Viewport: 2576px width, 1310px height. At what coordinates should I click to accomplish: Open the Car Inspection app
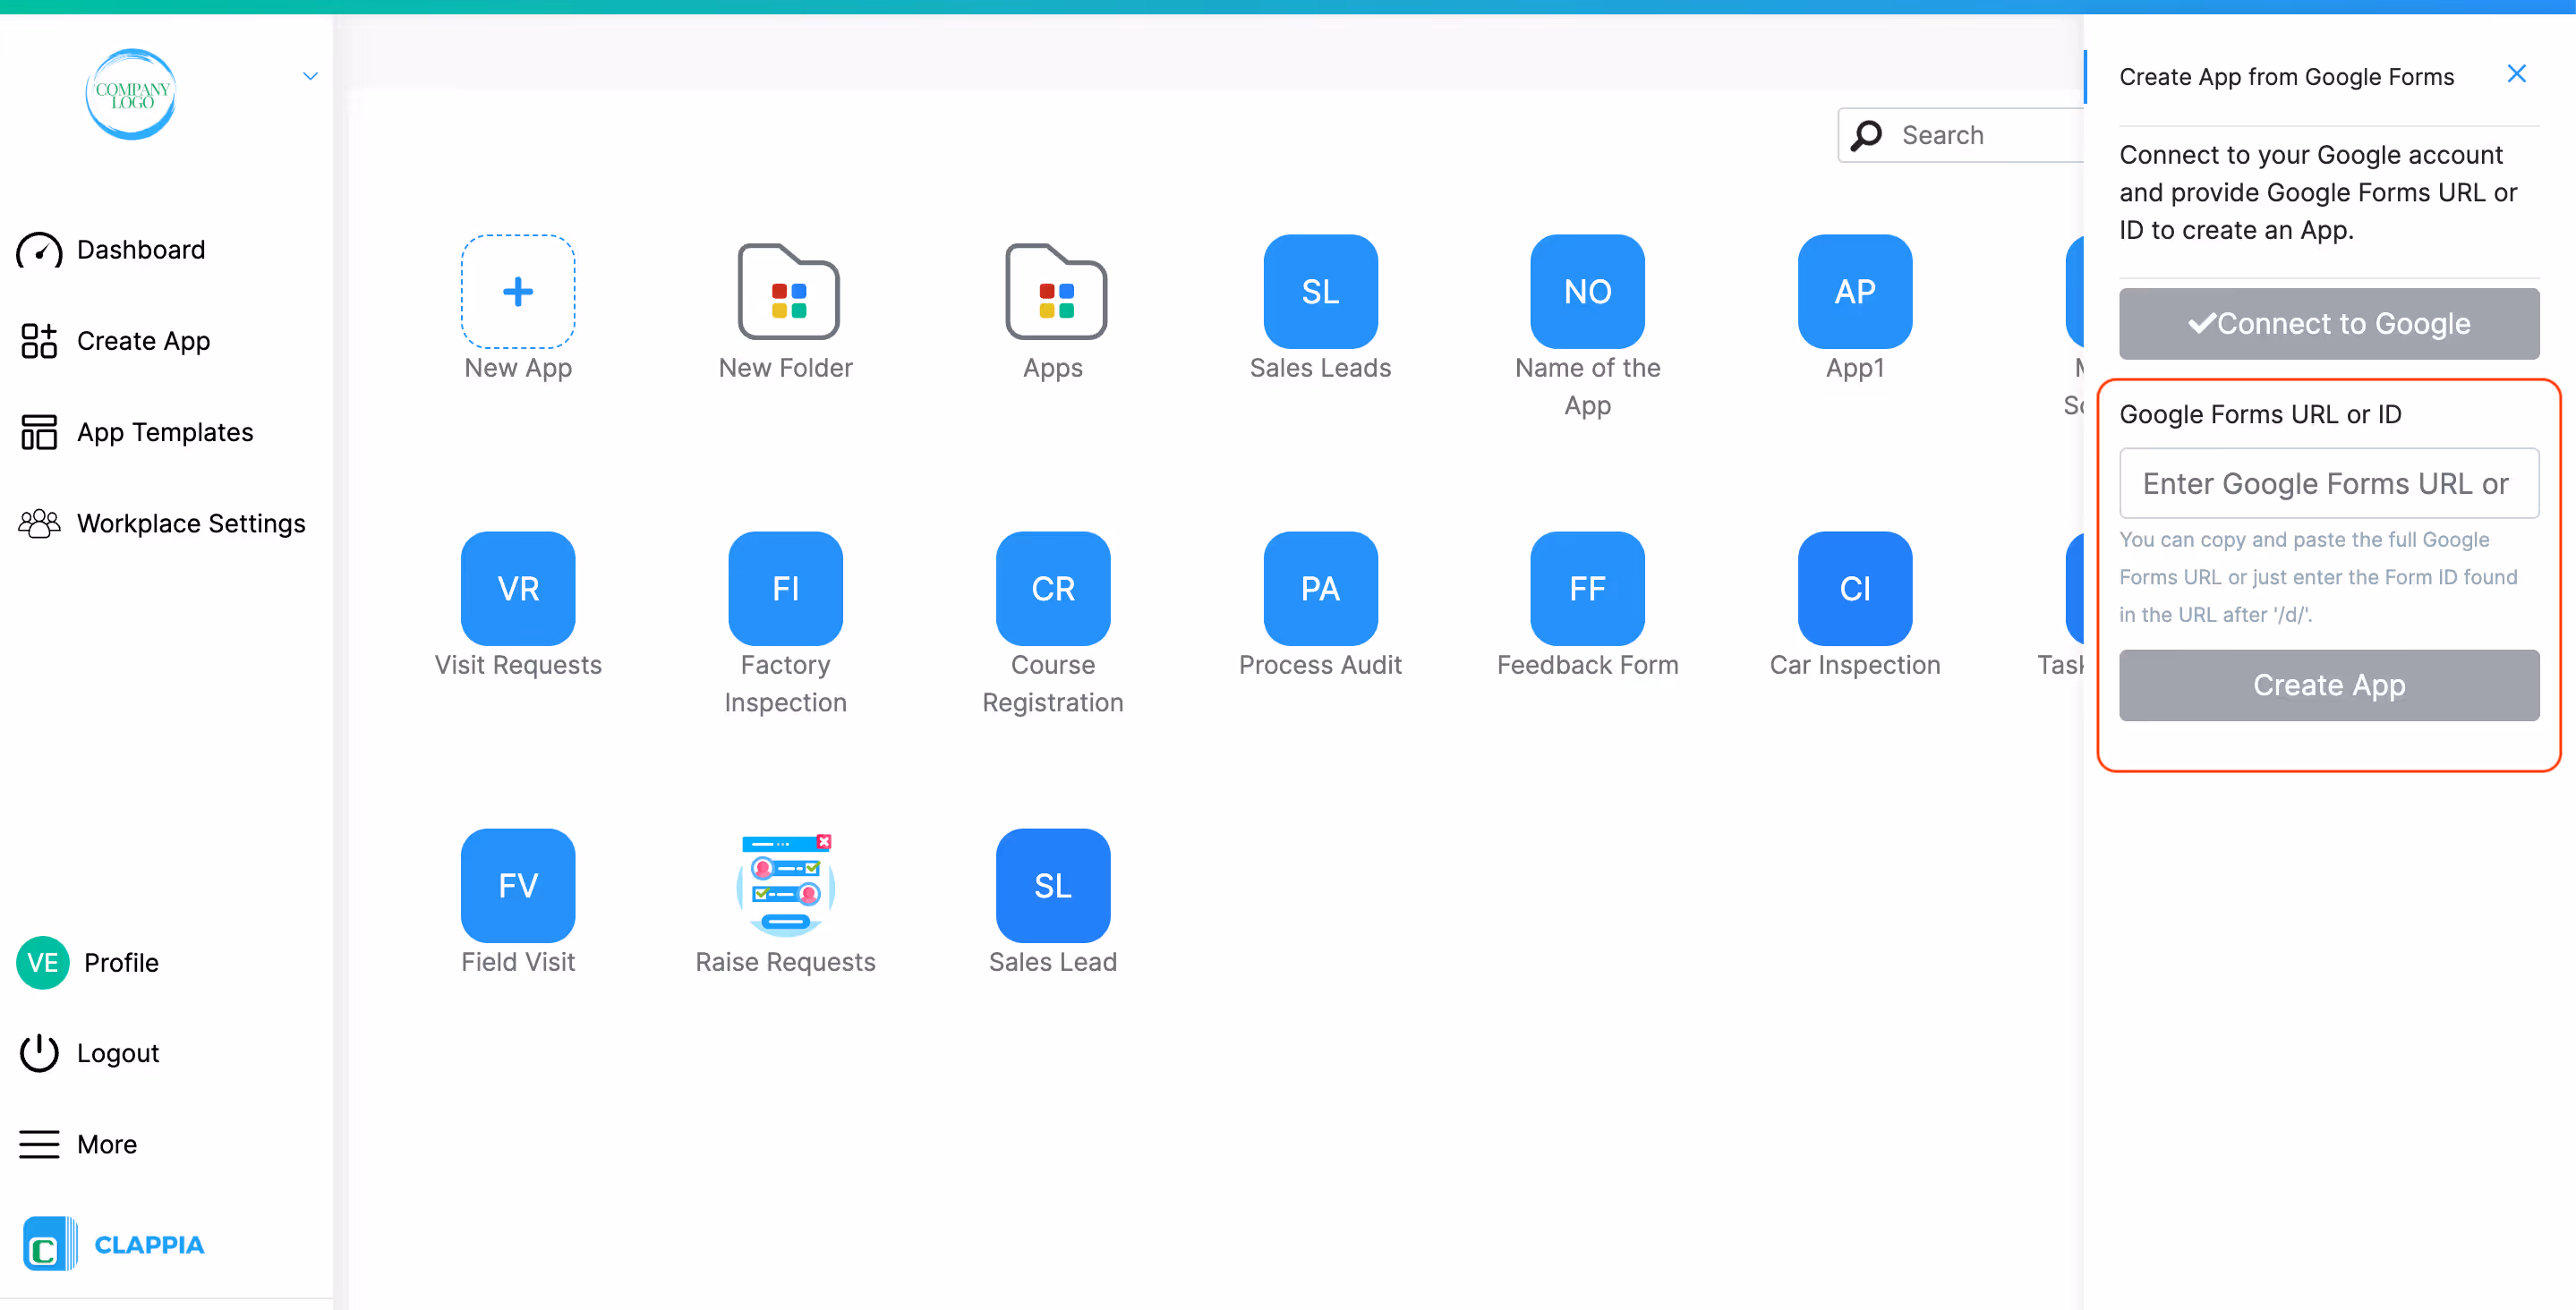[1854, 588]
